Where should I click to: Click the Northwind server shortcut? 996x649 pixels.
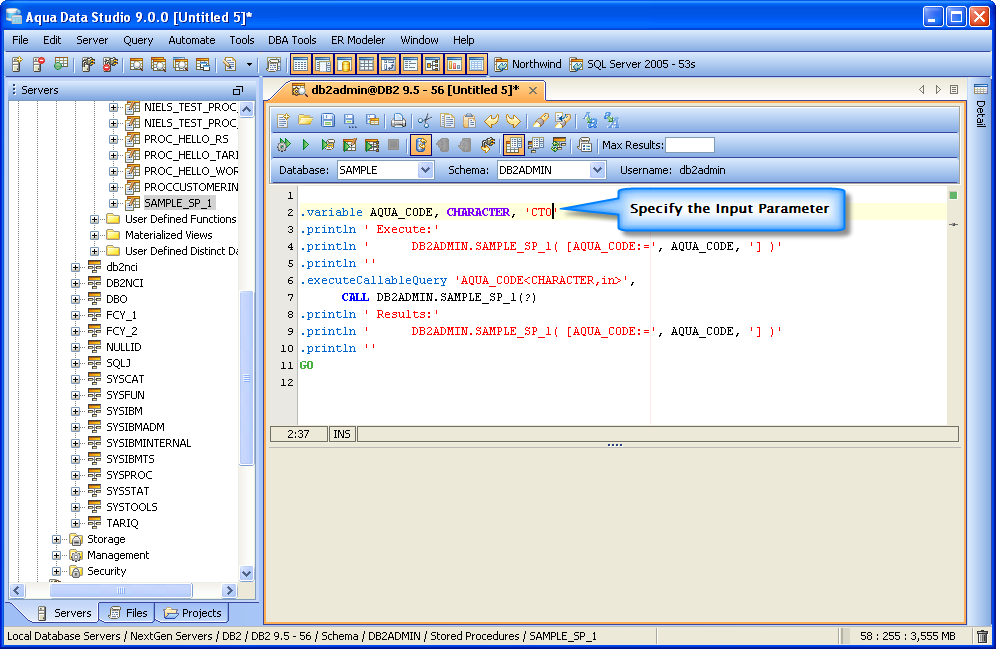527,64
